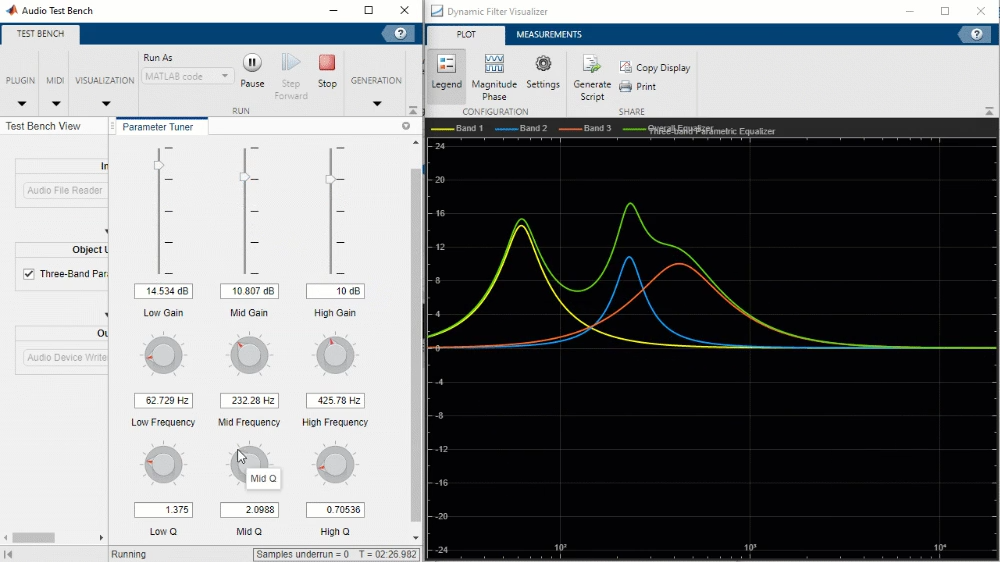This screenshot has height=562, width=1000.
Task: Expand the VISUALIZATION dropdown
Action: click(105, 103)
